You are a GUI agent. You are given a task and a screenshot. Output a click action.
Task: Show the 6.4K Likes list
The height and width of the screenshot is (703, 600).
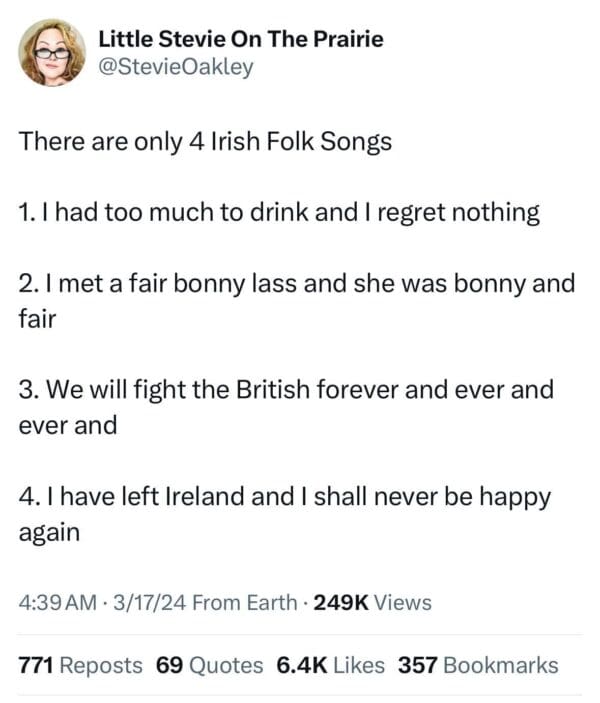[326, 665]
